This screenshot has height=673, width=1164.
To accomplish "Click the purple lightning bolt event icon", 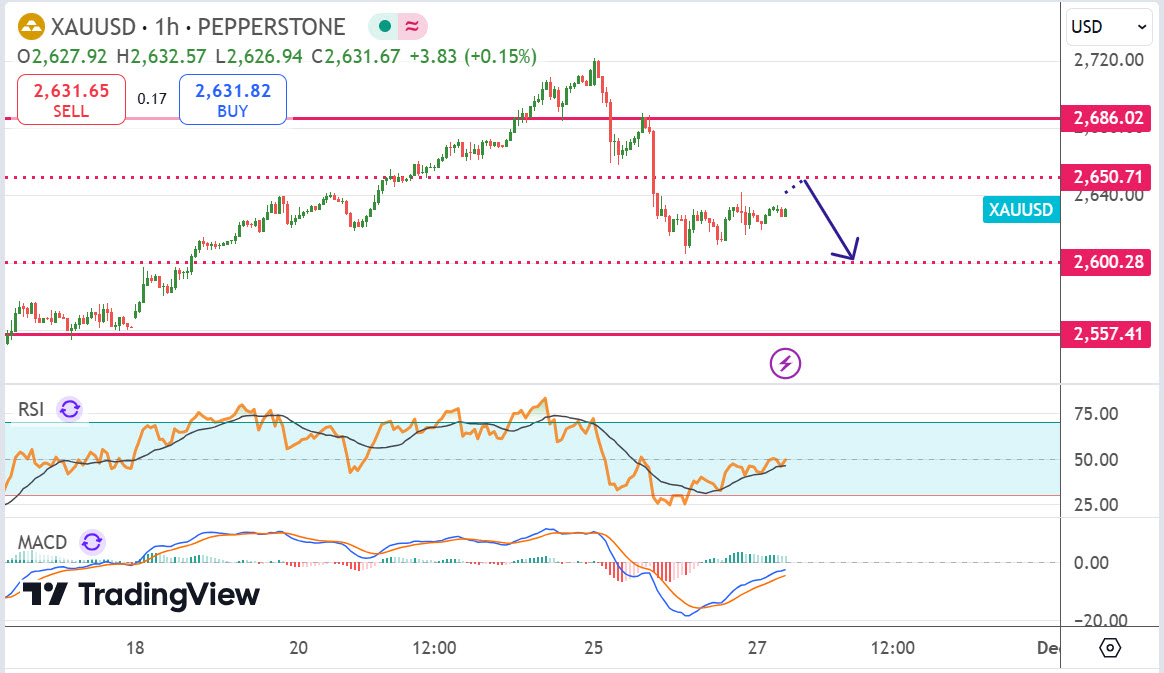I will point(785,363).
